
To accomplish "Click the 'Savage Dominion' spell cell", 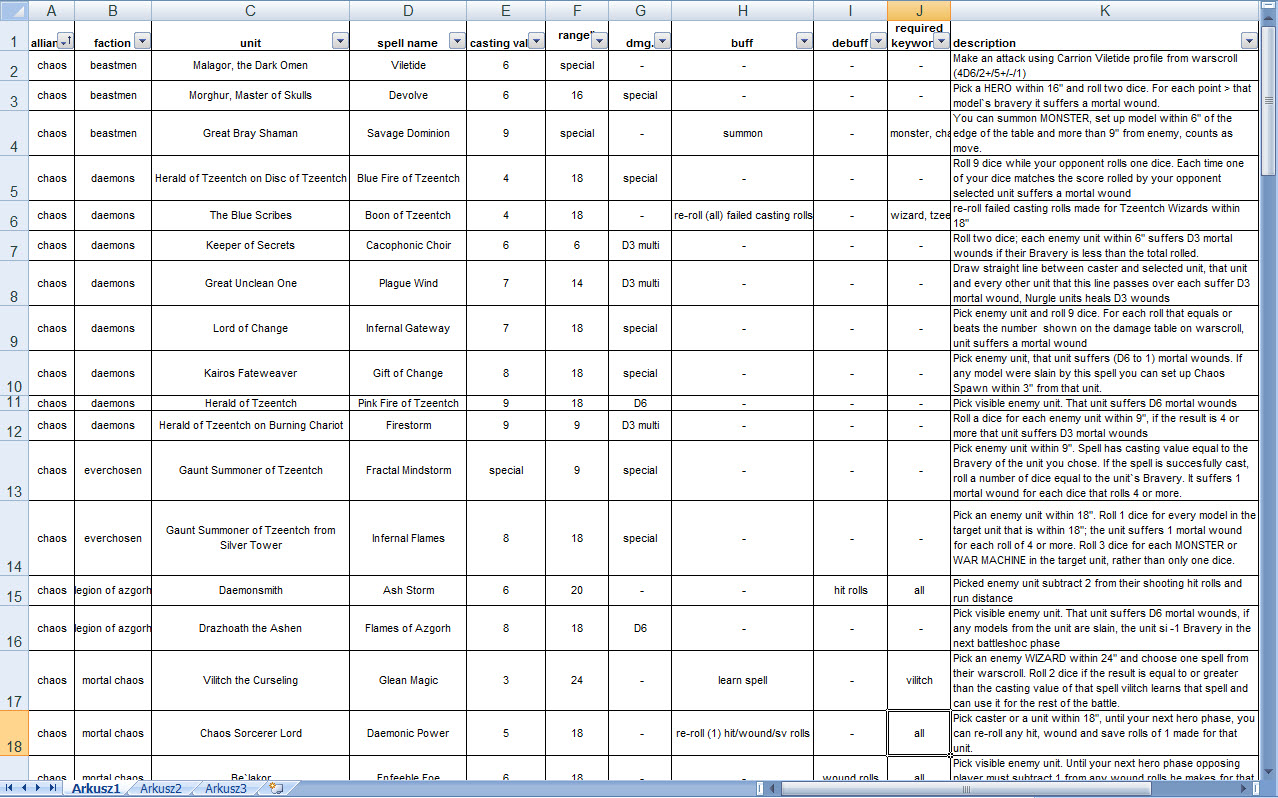I will click(408, 133).
